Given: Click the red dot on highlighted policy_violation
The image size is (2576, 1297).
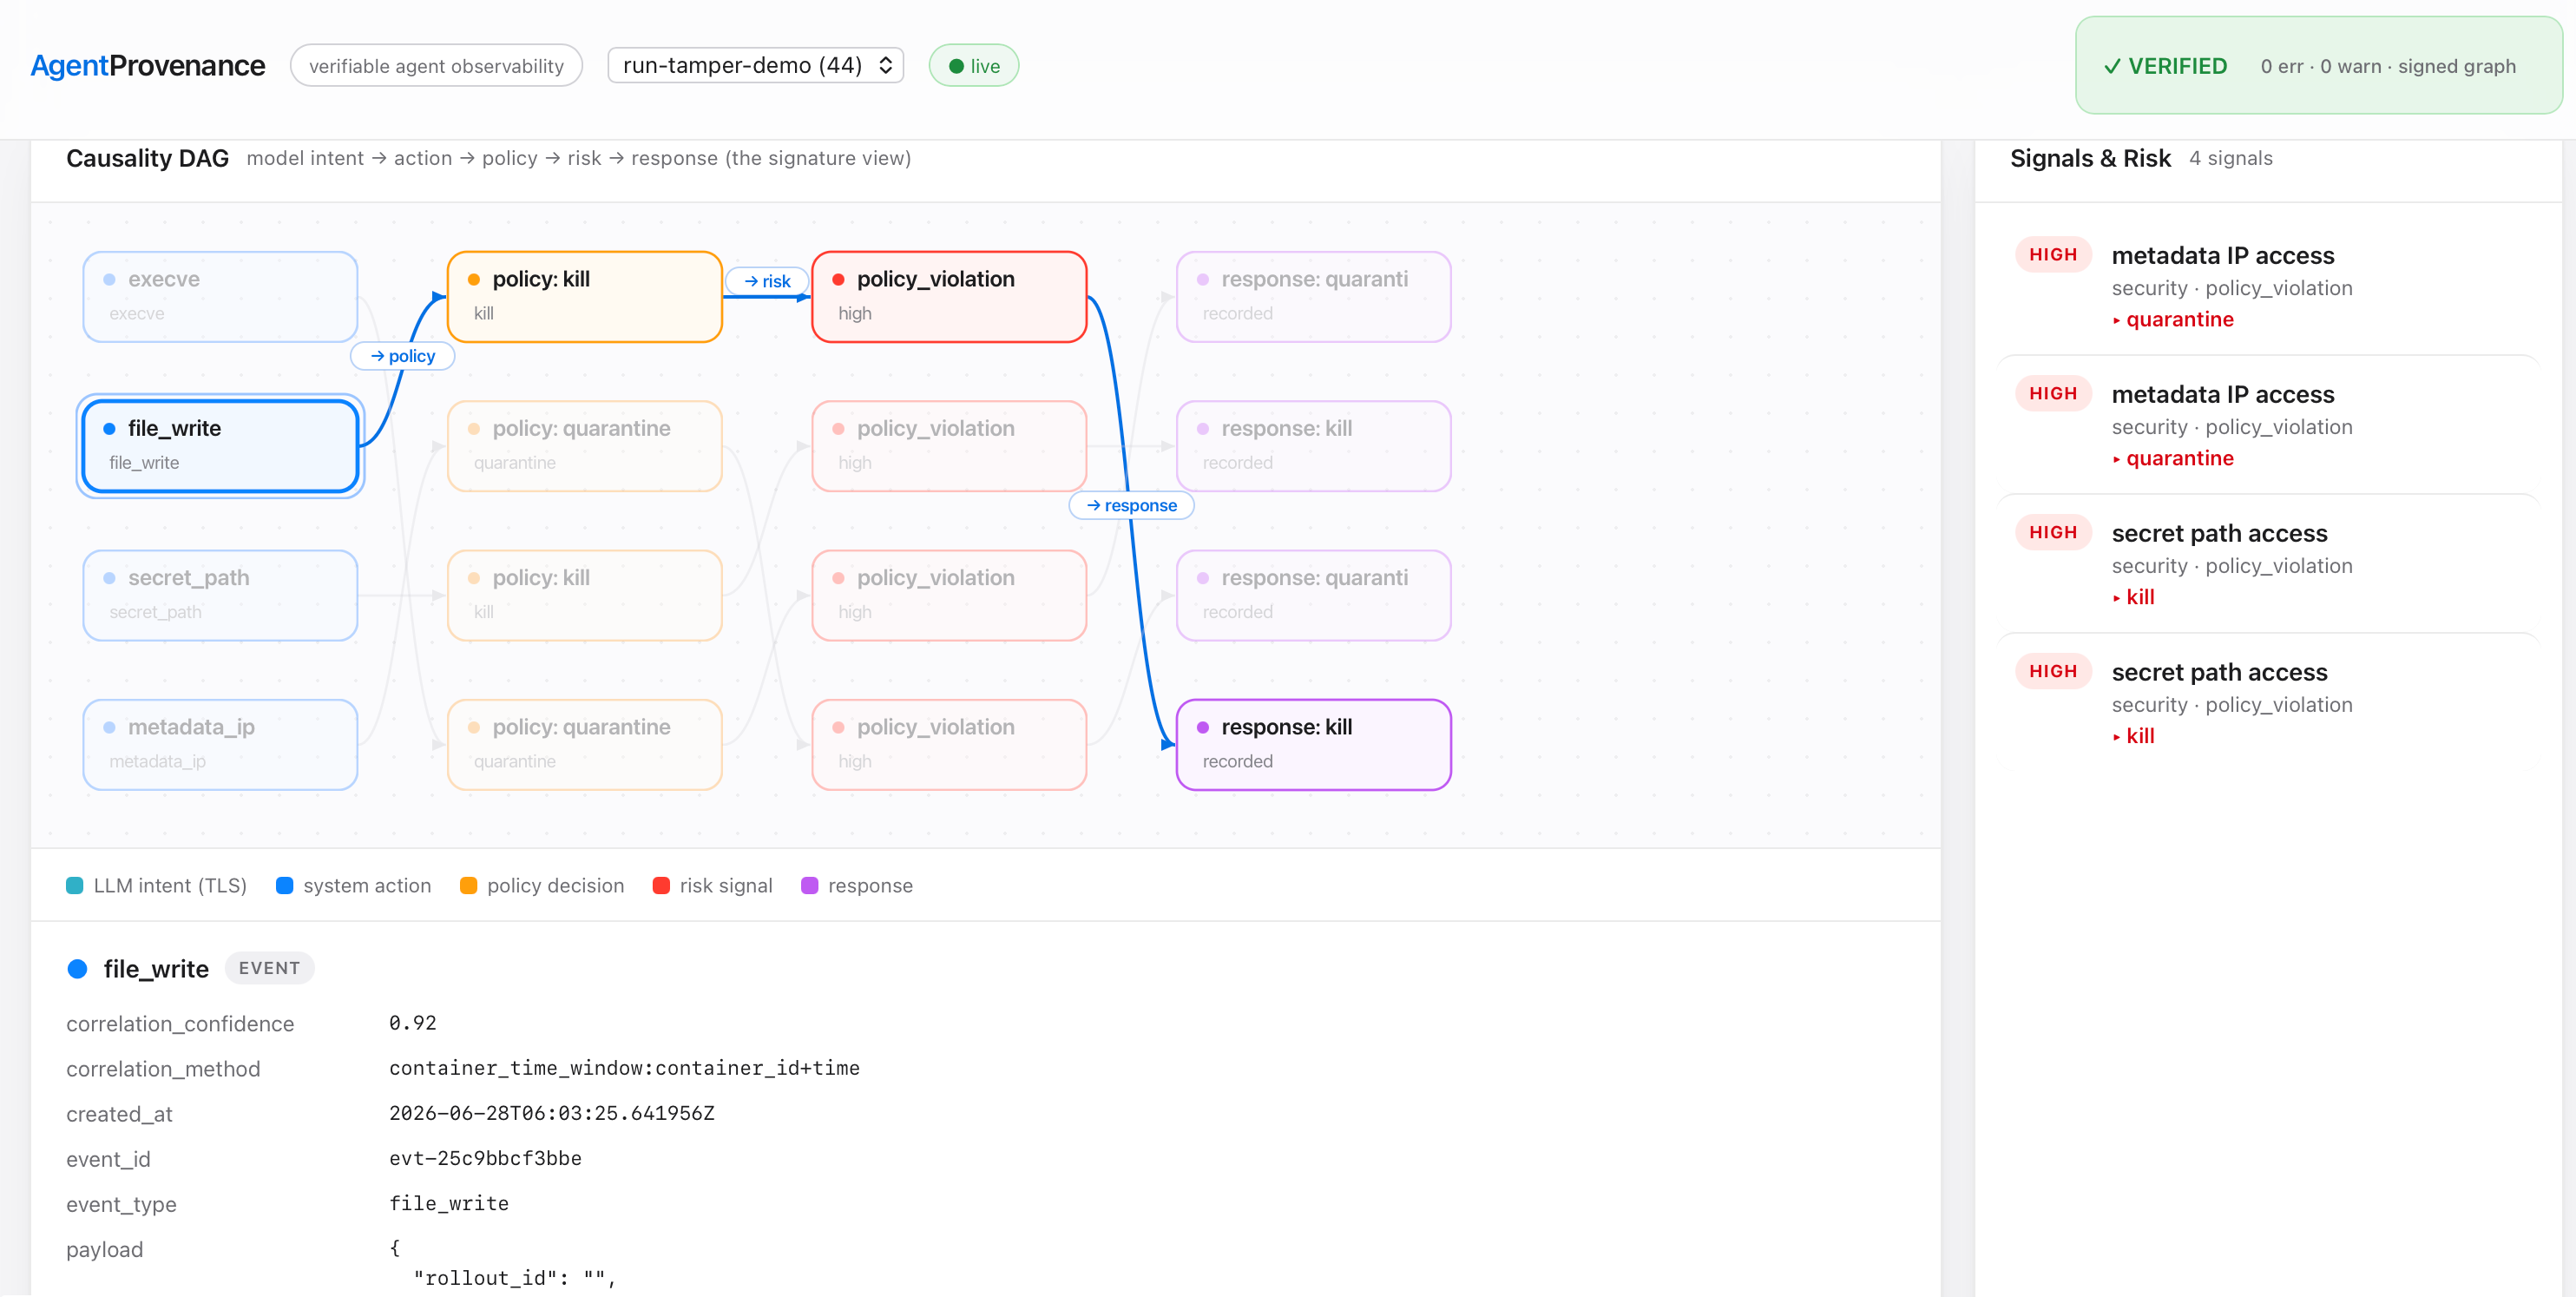Looking at the screenshot, I should [x=838, y=280].
